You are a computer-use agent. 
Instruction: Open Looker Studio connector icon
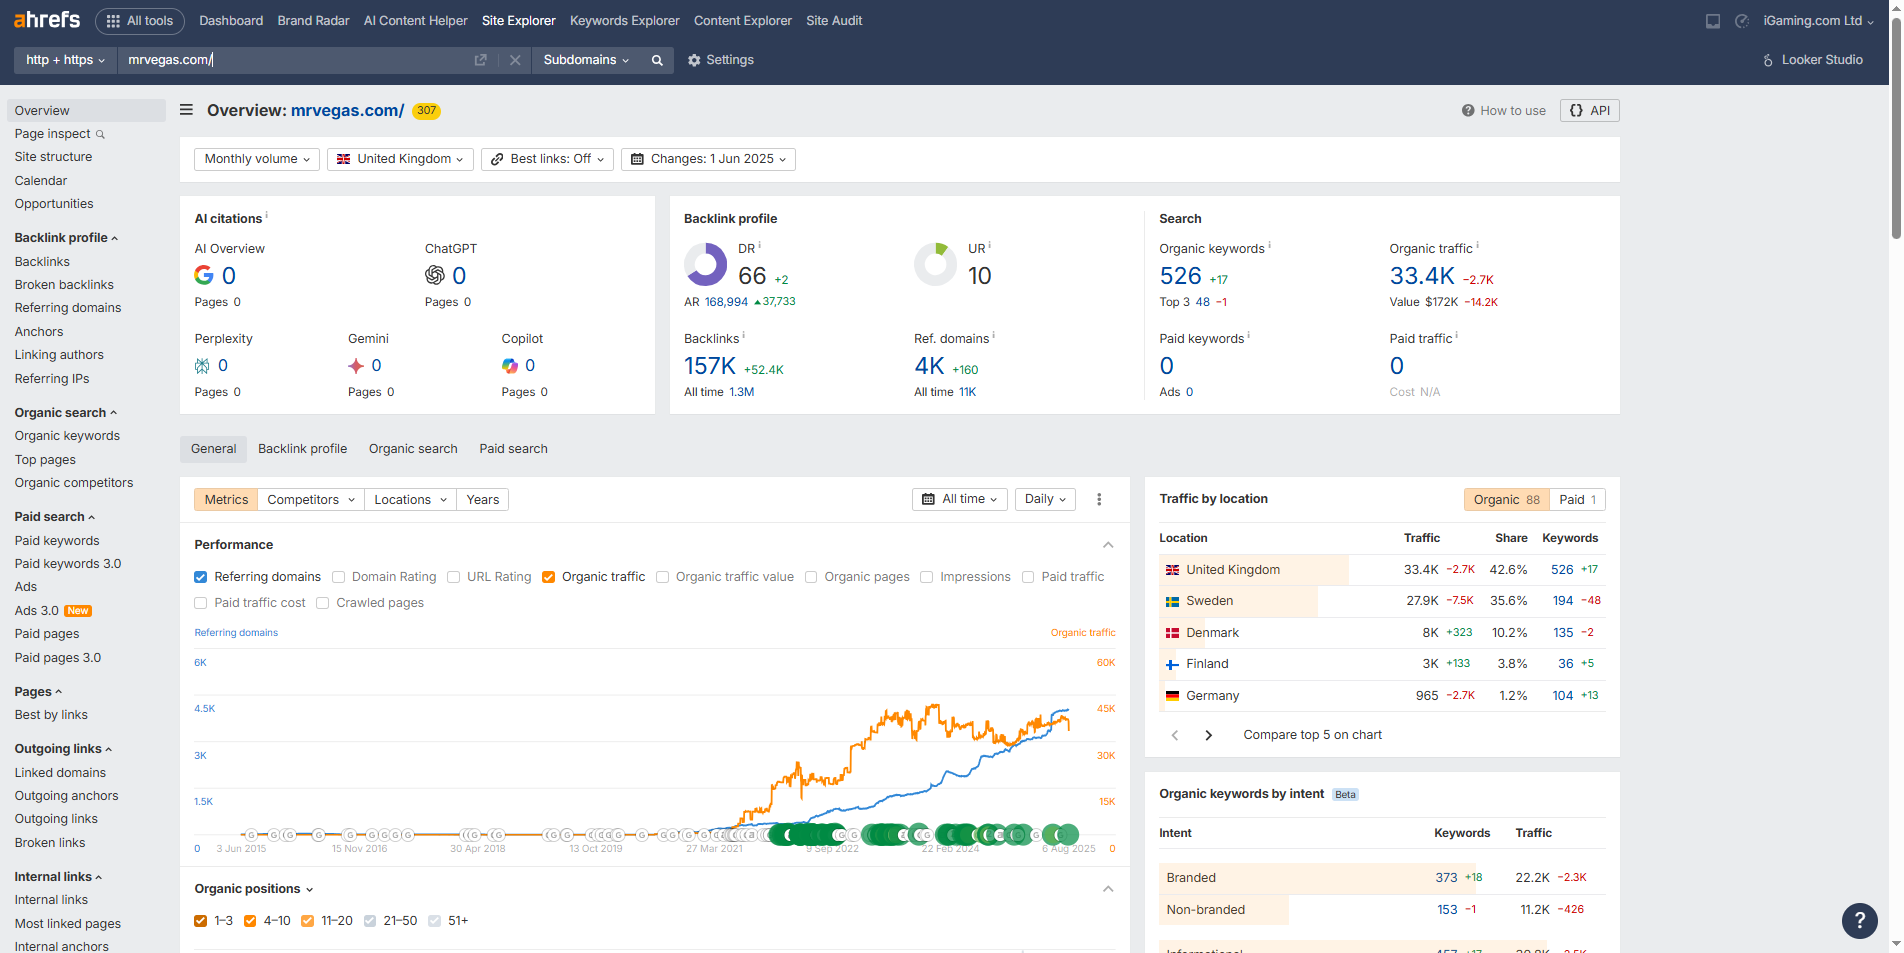pyautogui.click(x=1768, y=60)
